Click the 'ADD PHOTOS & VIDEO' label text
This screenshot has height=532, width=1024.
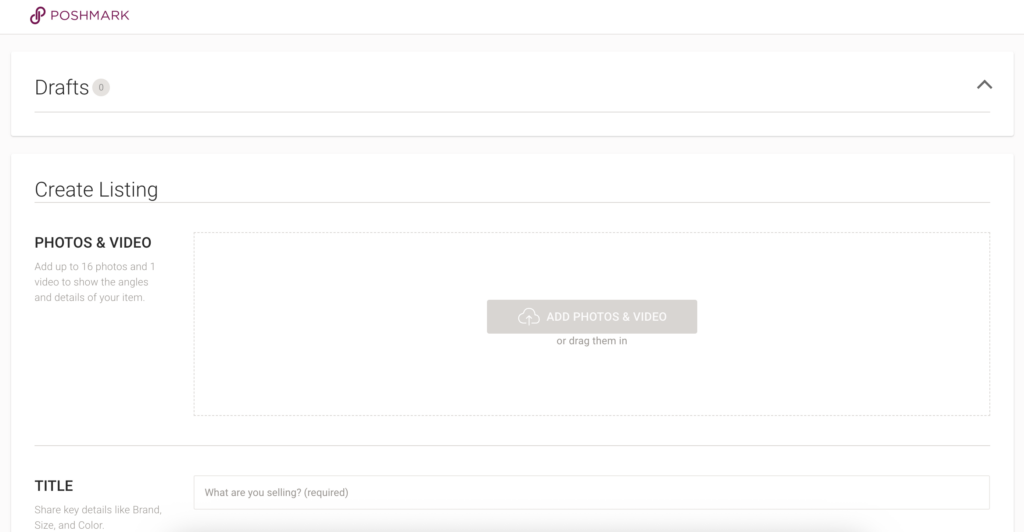(x=606, y=317)
